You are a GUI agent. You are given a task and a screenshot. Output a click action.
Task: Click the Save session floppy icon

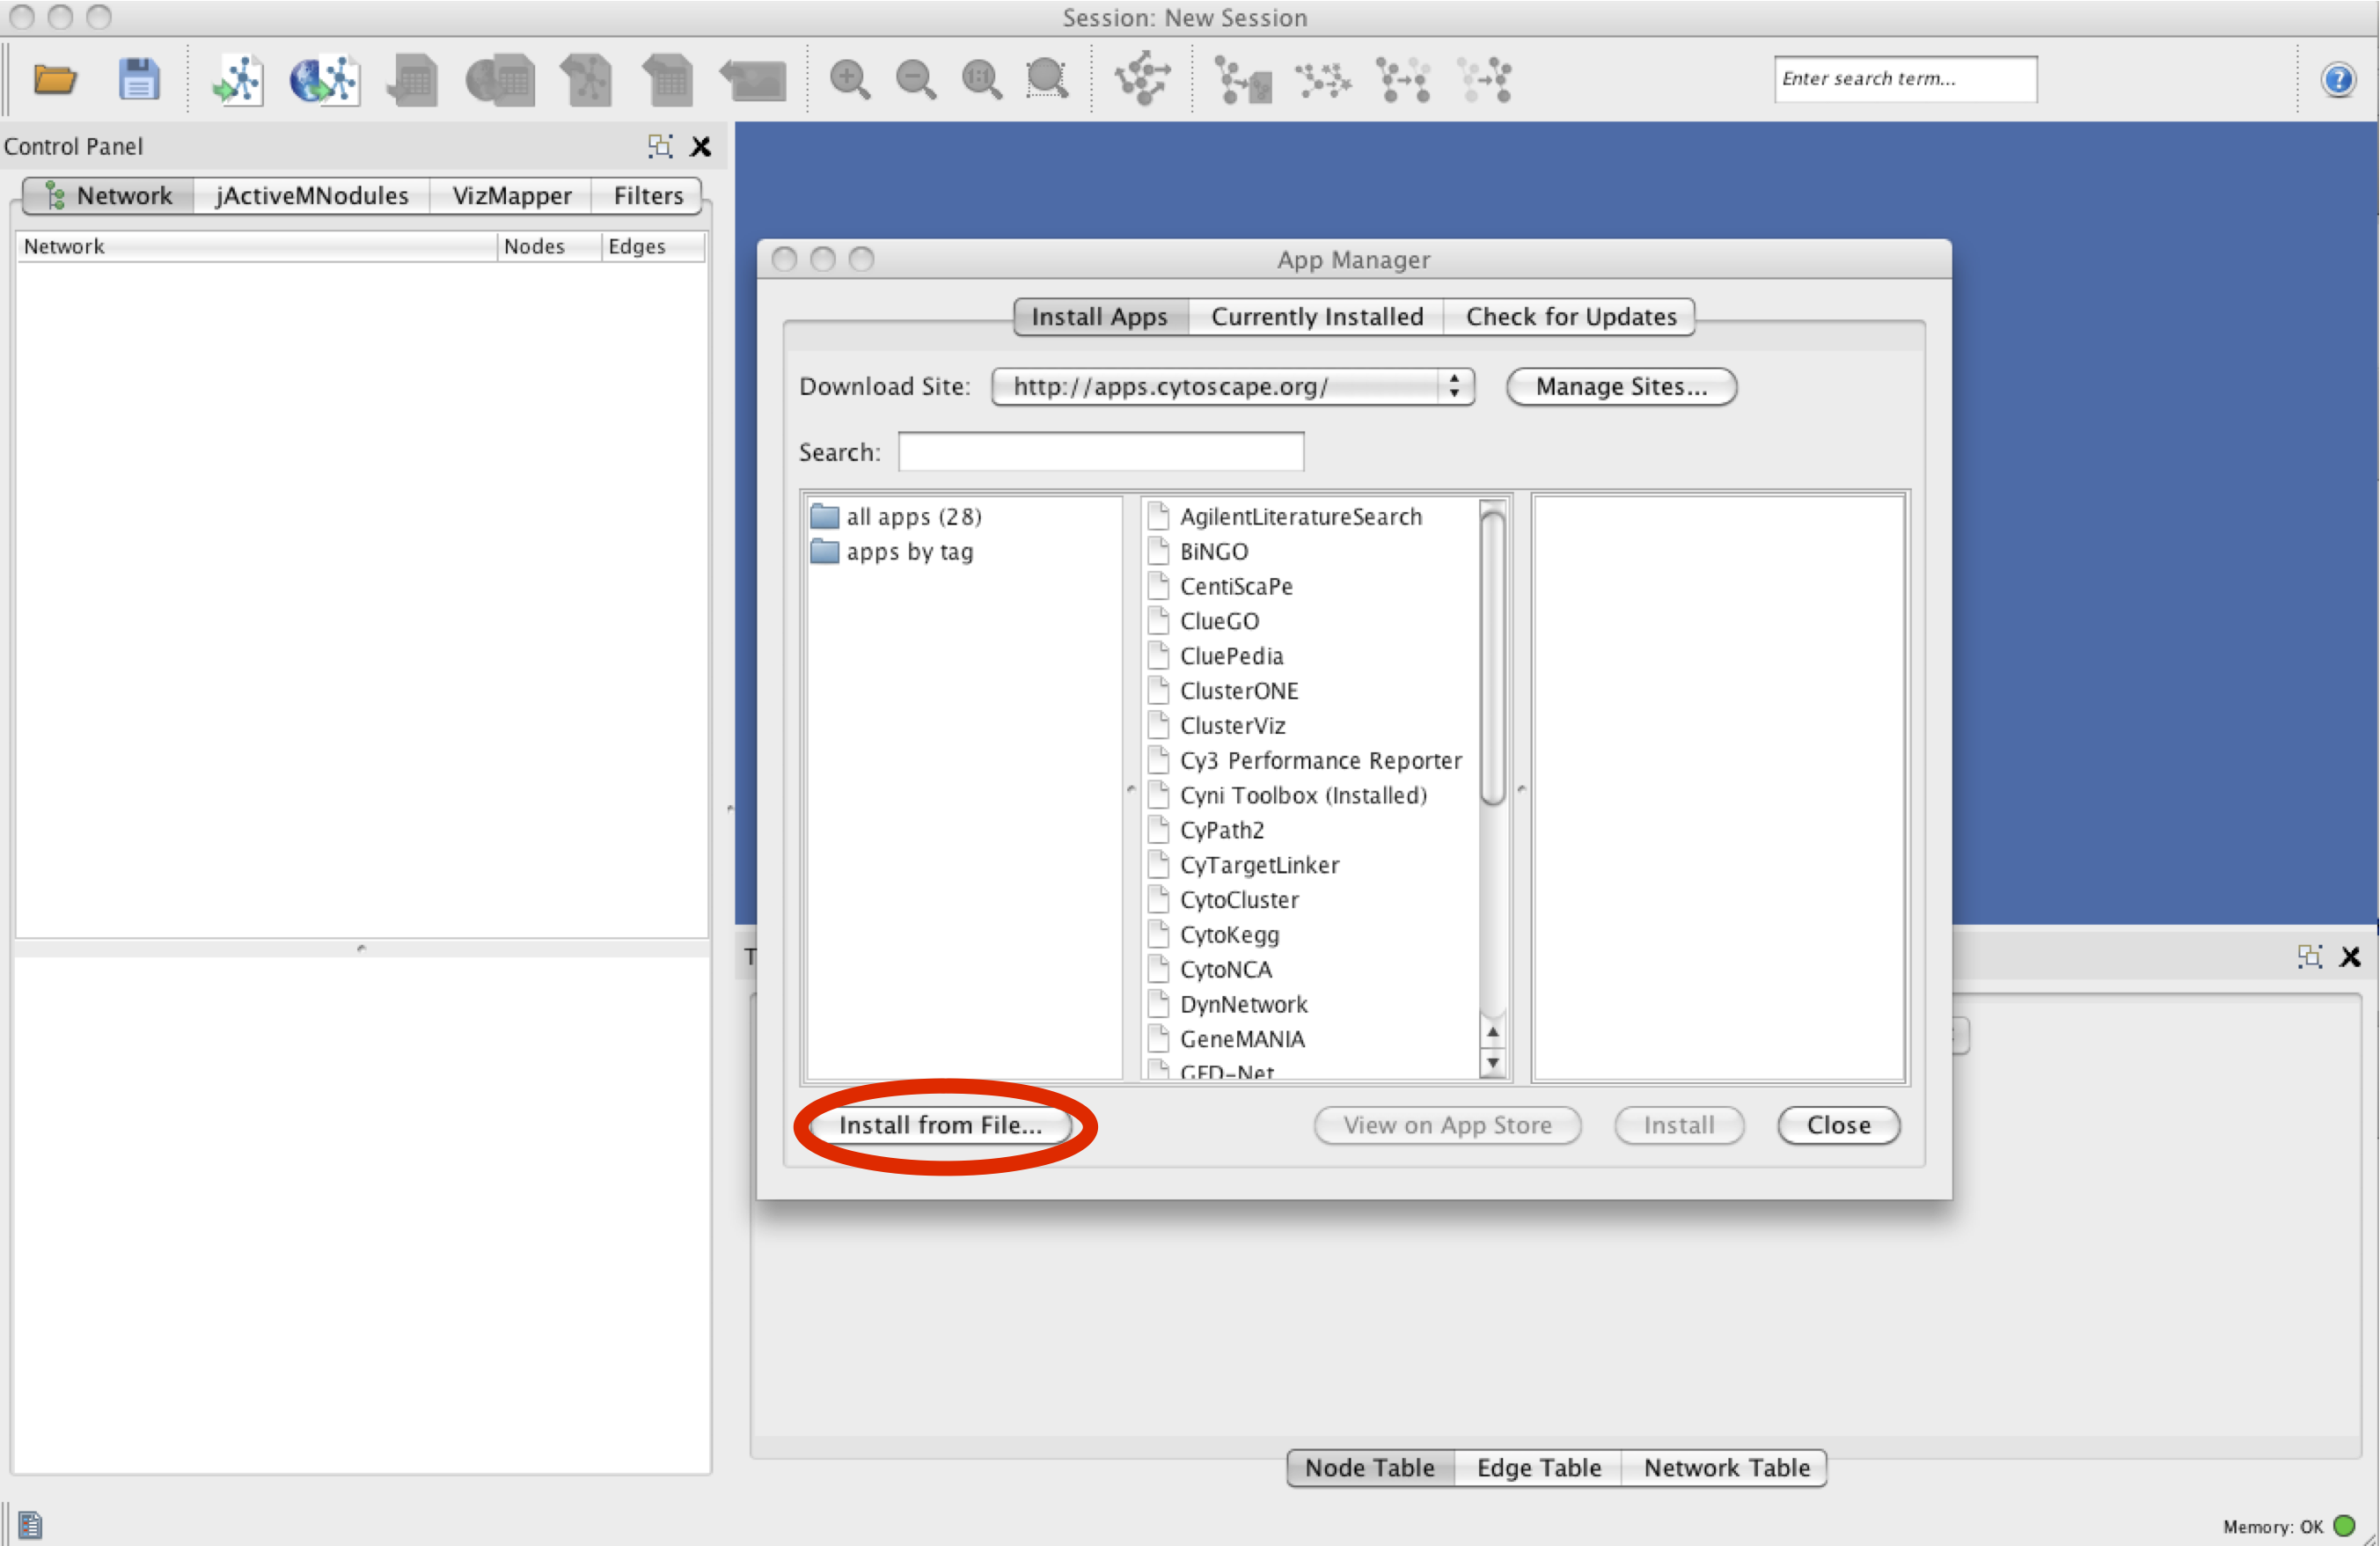coord(138,79)
